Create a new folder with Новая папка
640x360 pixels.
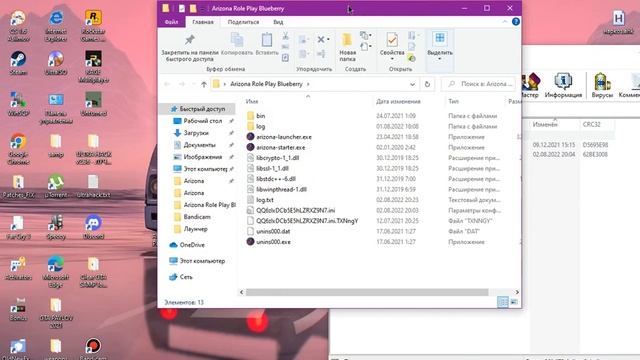pos(347,47)
